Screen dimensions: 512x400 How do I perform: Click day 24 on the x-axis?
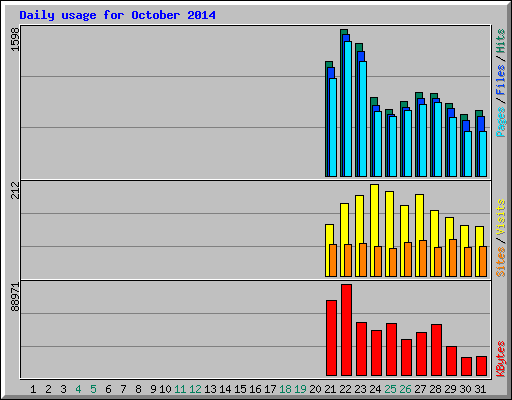click(x=375, y=389)
